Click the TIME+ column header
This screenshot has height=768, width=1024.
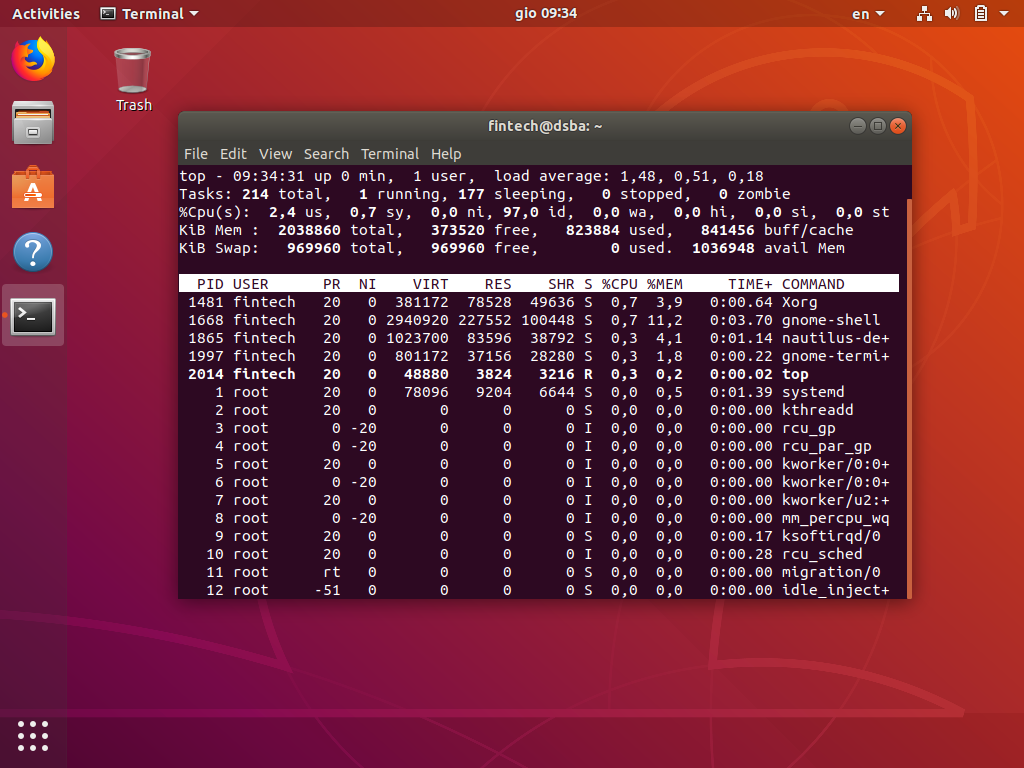[x=750, y=284]
